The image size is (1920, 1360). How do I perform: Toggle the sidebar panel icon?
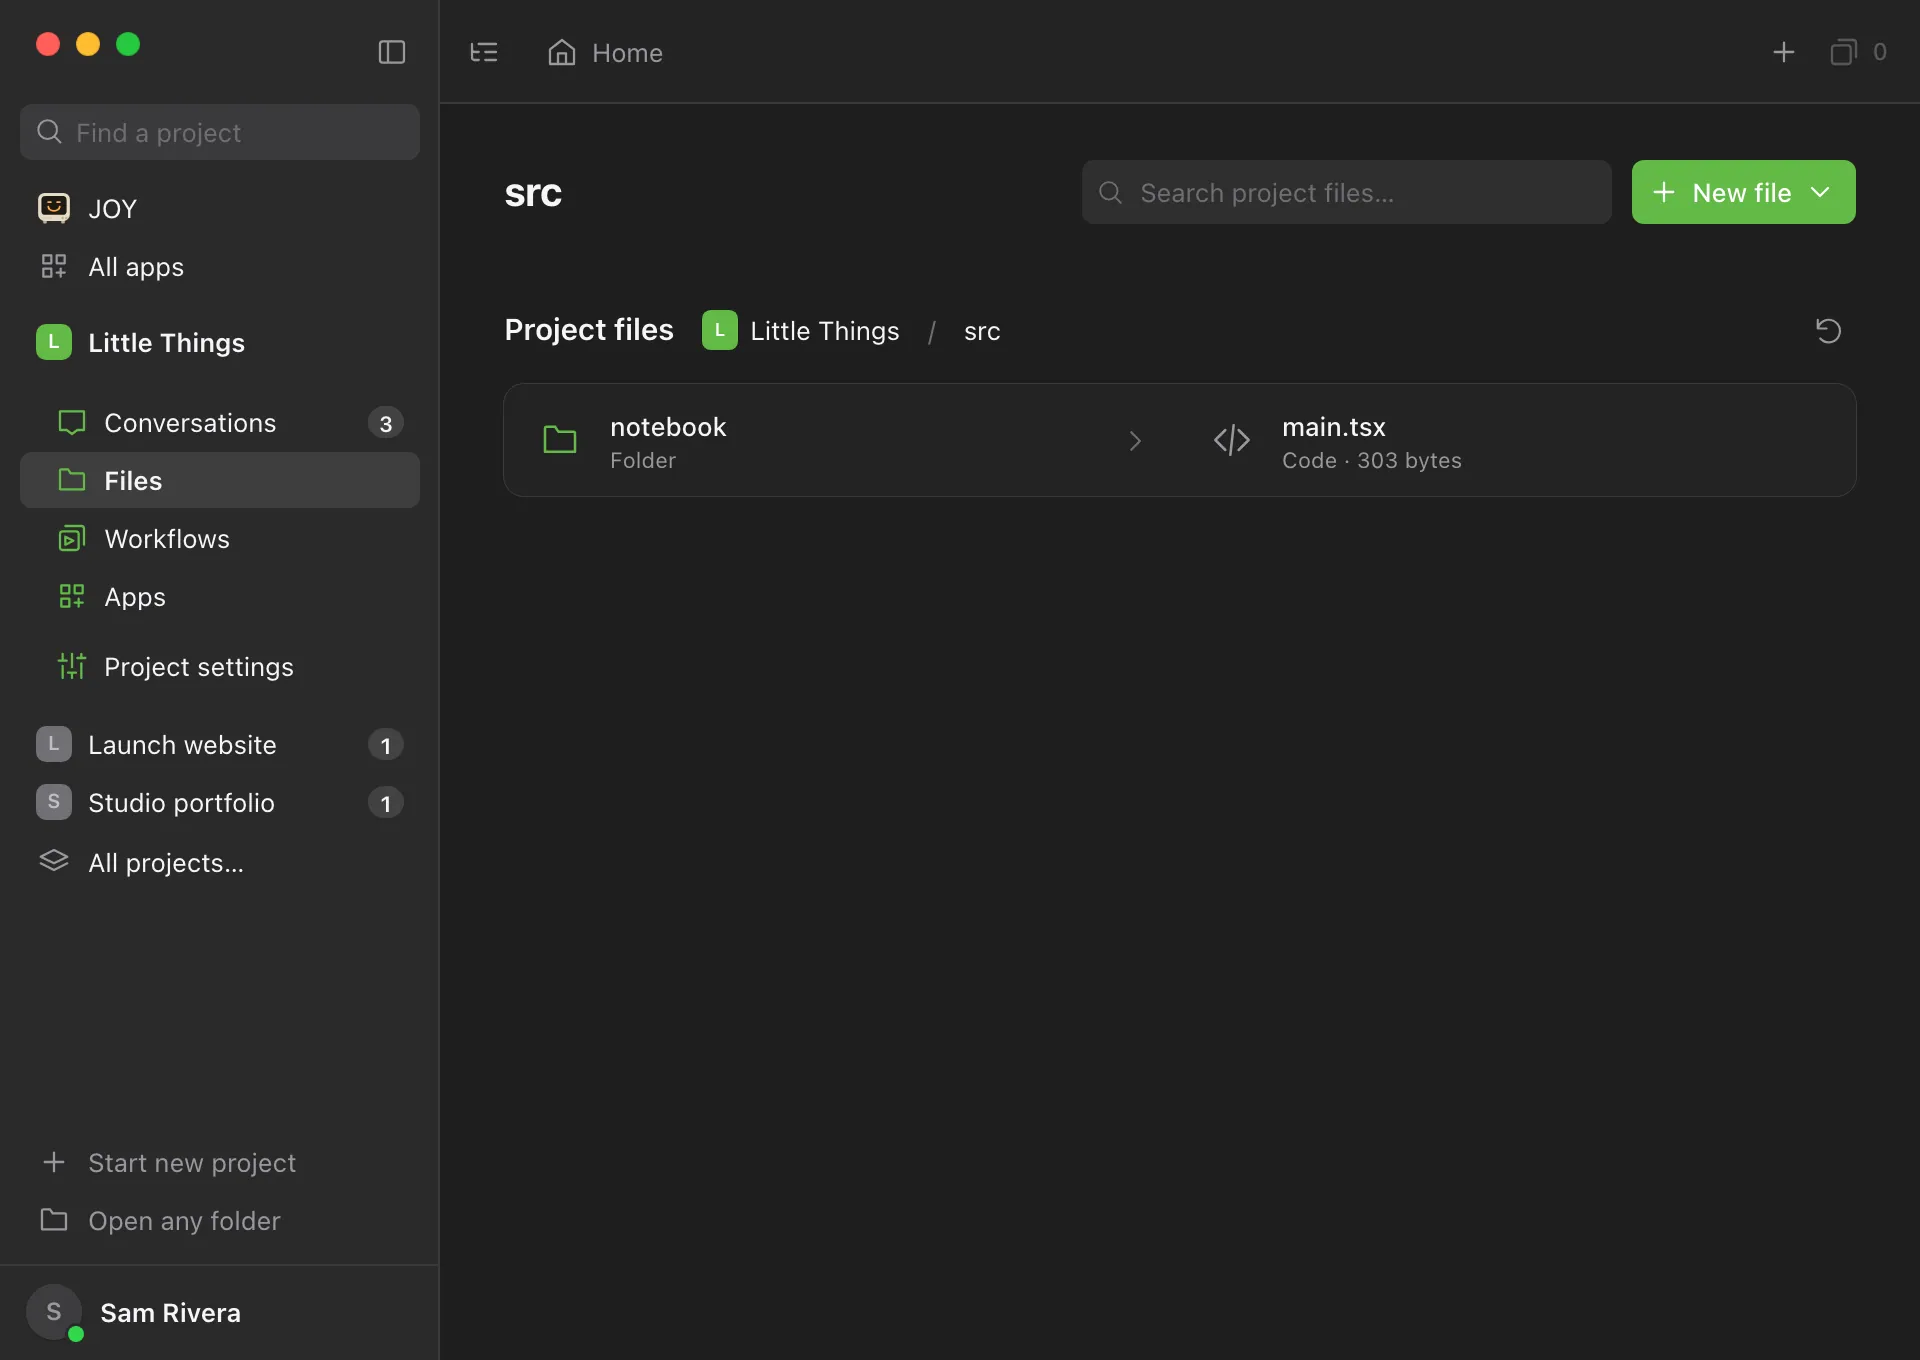pyautogui.click(x=392, y=52)
